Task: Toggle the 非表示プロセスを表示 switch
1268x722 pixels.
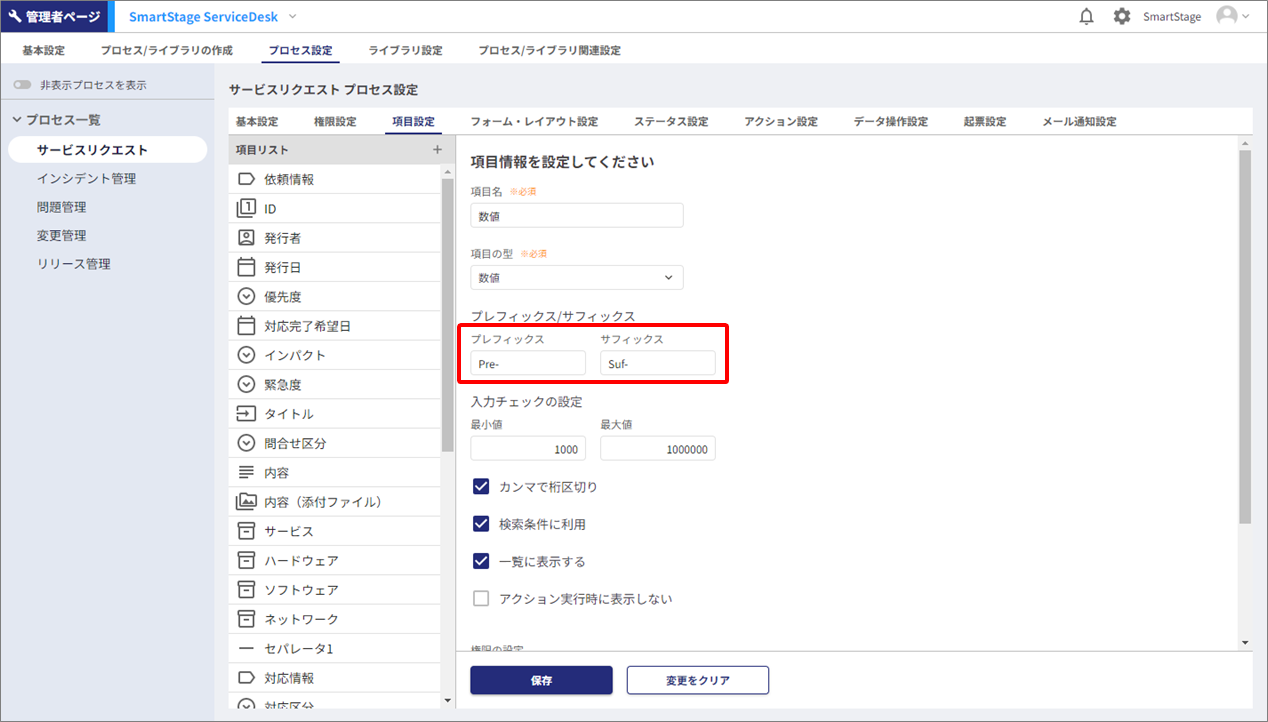Action: point(22,86)
